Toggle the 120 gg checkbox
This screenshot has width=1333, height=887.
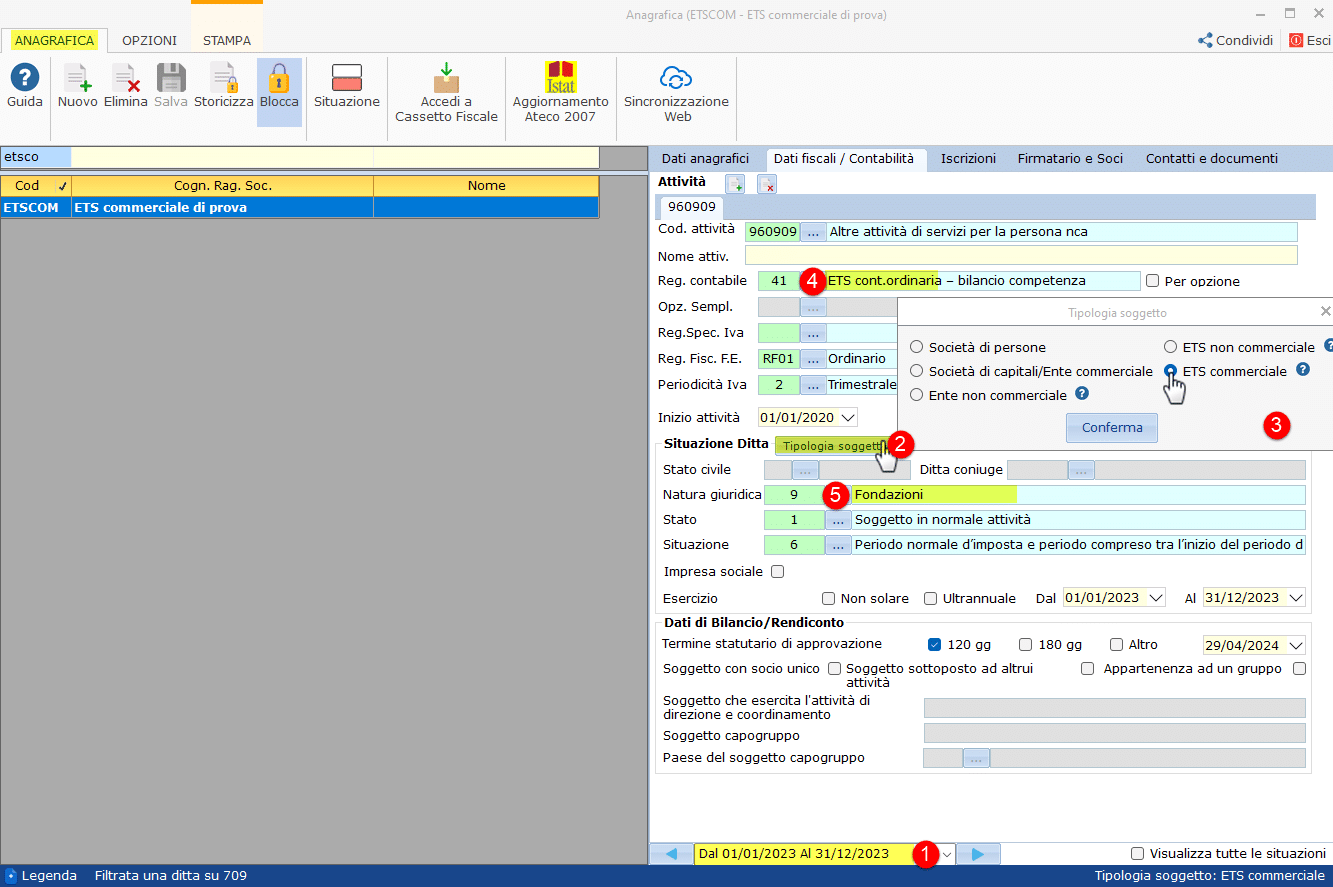click(934, 645)
